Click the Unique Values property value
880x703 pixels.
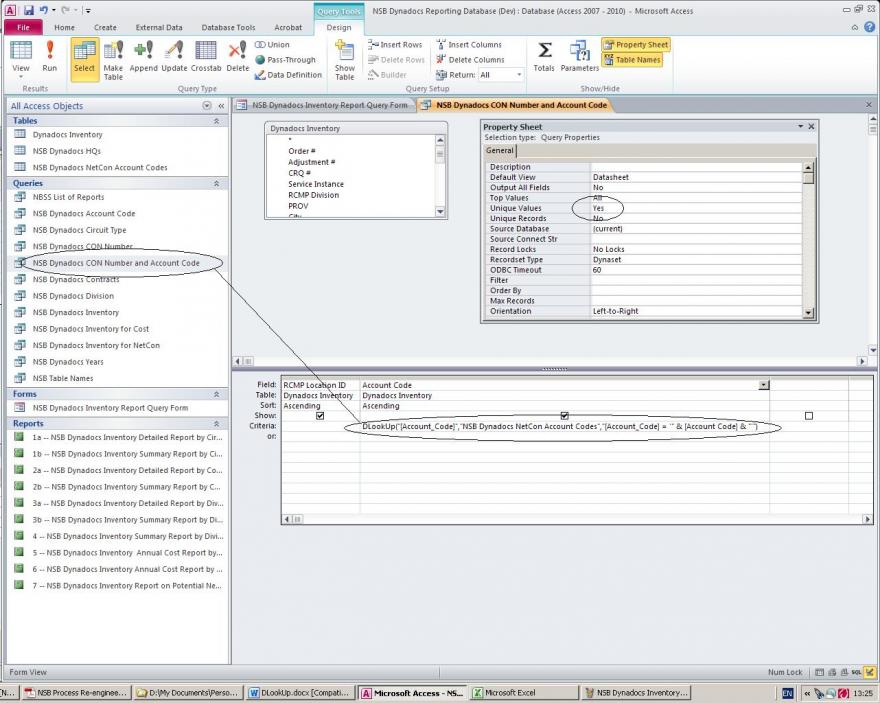[x=696, y=208]
